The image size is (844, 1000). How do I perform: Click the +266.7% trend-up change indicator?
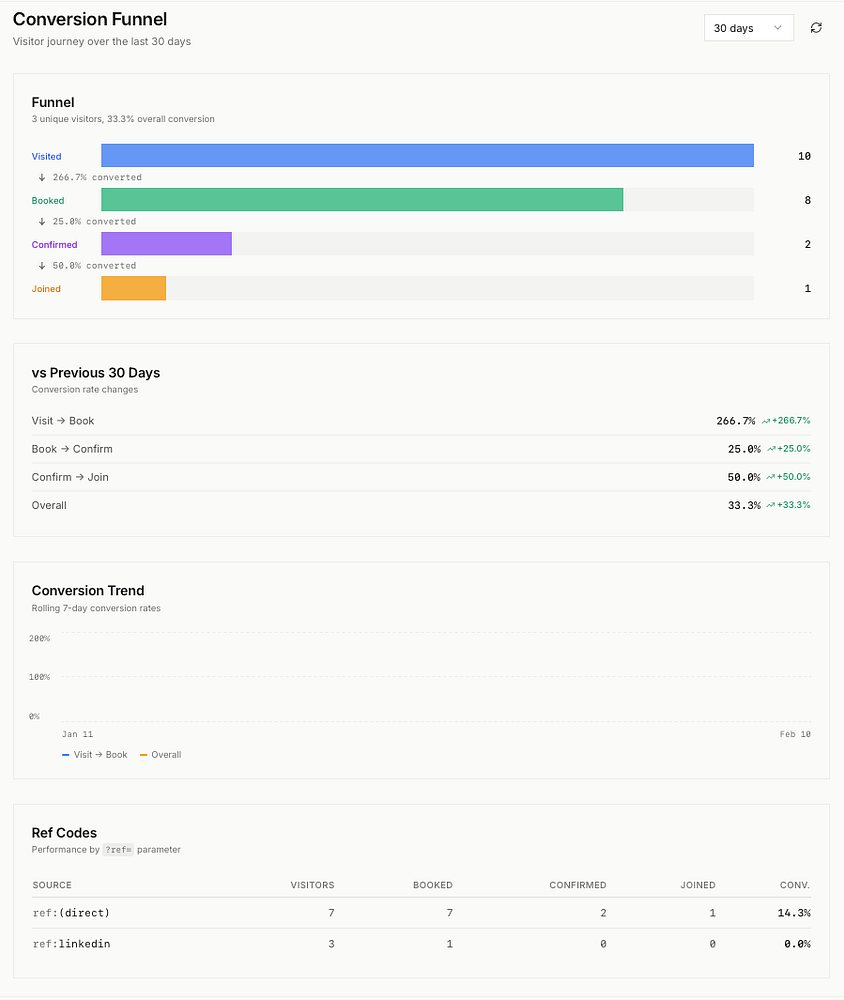tap(786, 421)
